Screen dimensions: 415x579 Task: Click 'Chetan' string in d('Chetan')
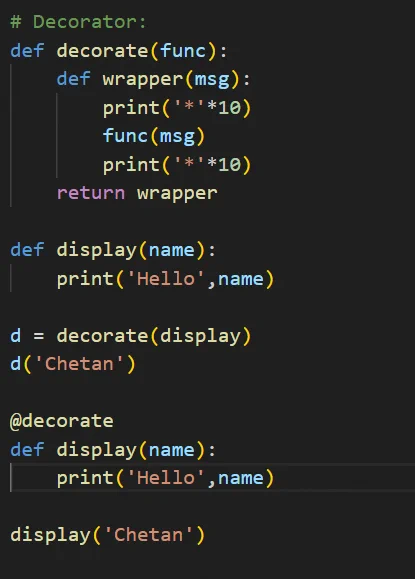click(x=79, y=364)
